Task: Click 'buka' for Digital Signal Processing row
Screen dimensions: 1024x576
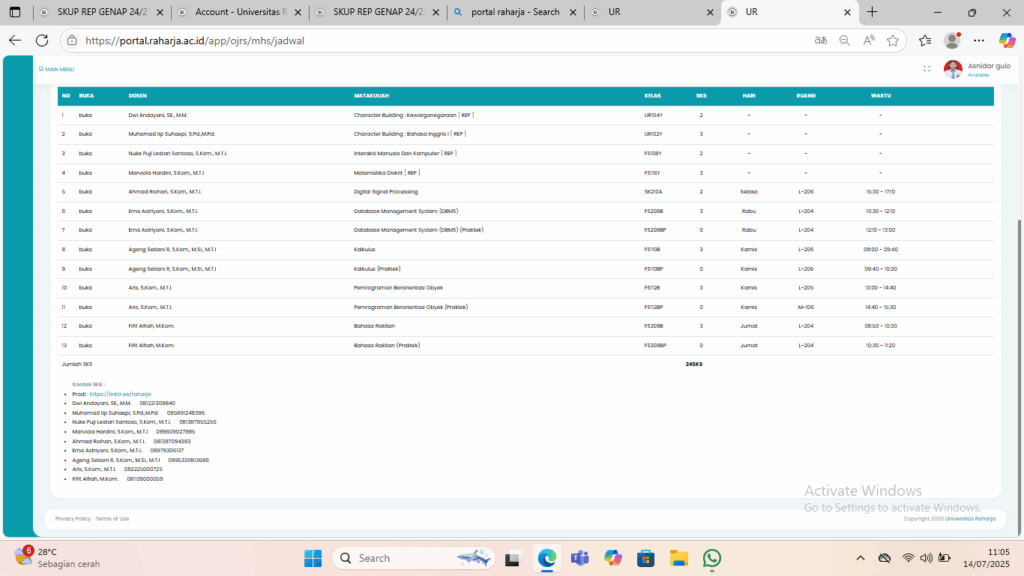Action: pyautogui.click(x=85, y=191)
